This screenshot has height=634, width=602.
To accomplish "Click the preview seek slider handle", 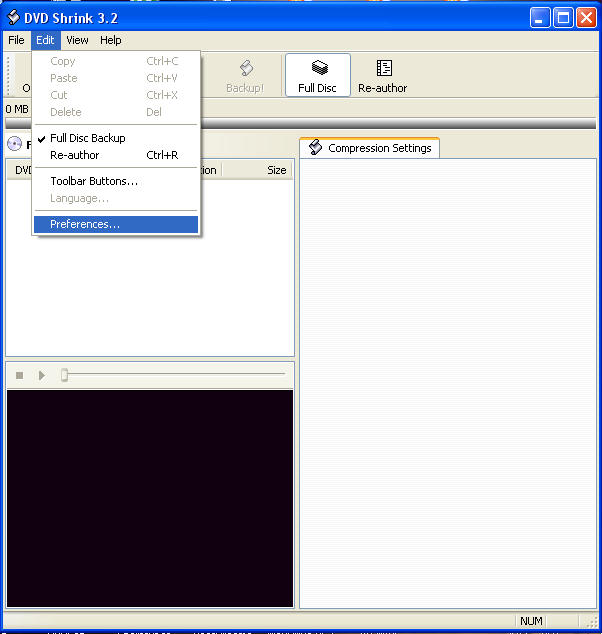I will [64, 375].
